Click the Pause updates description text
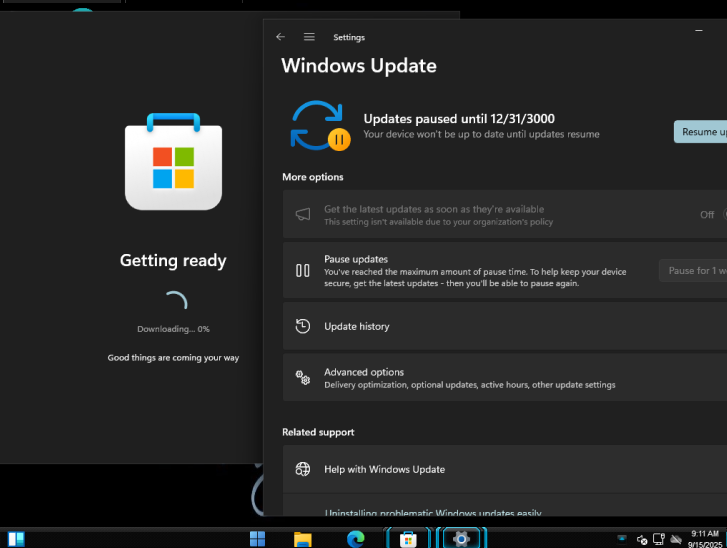Screen dimensions: 727x548 pyautogui.click(x=475, y=277)
